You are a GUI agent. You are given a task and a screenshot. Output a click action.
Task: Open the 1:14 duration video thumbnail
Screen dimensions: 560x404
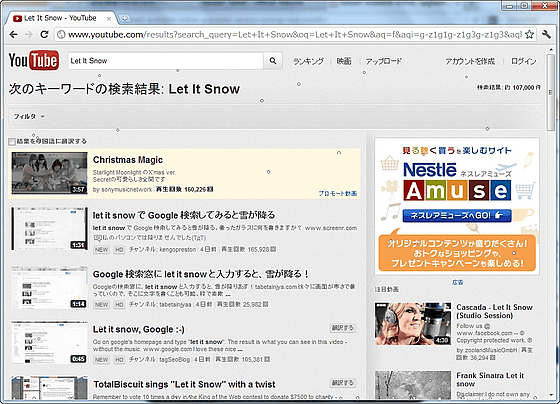coord(49,288)
